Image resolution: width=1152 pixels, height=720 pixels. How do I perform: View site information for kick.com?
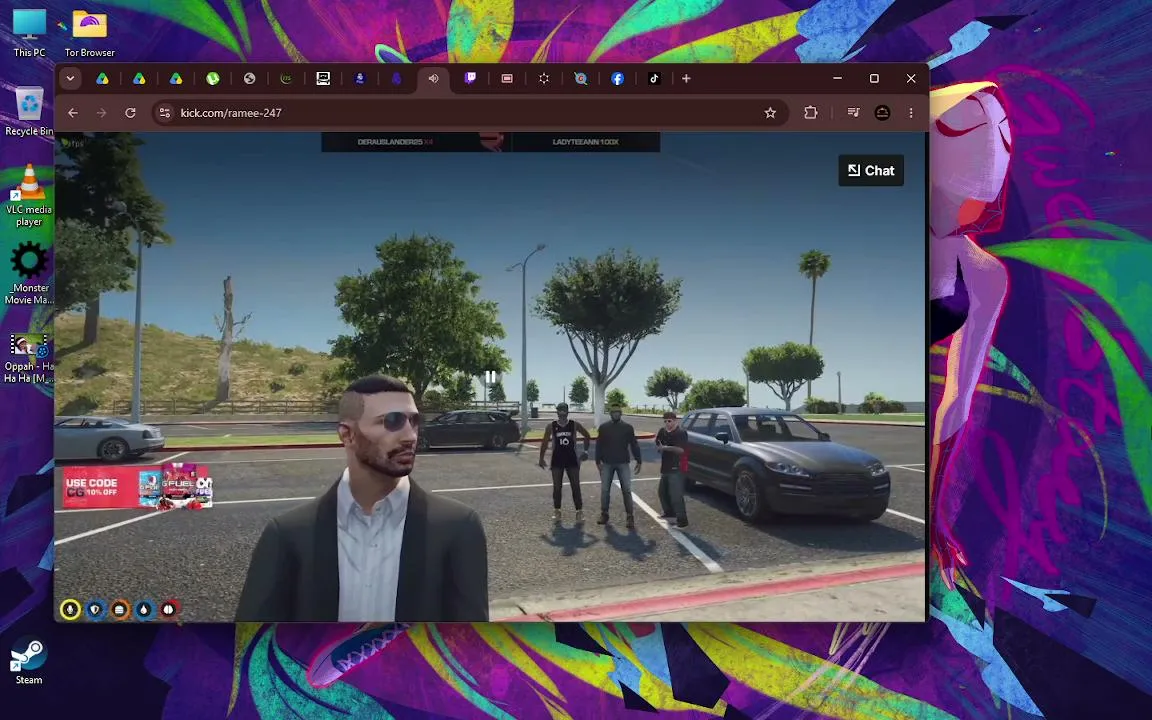point(165,112)
